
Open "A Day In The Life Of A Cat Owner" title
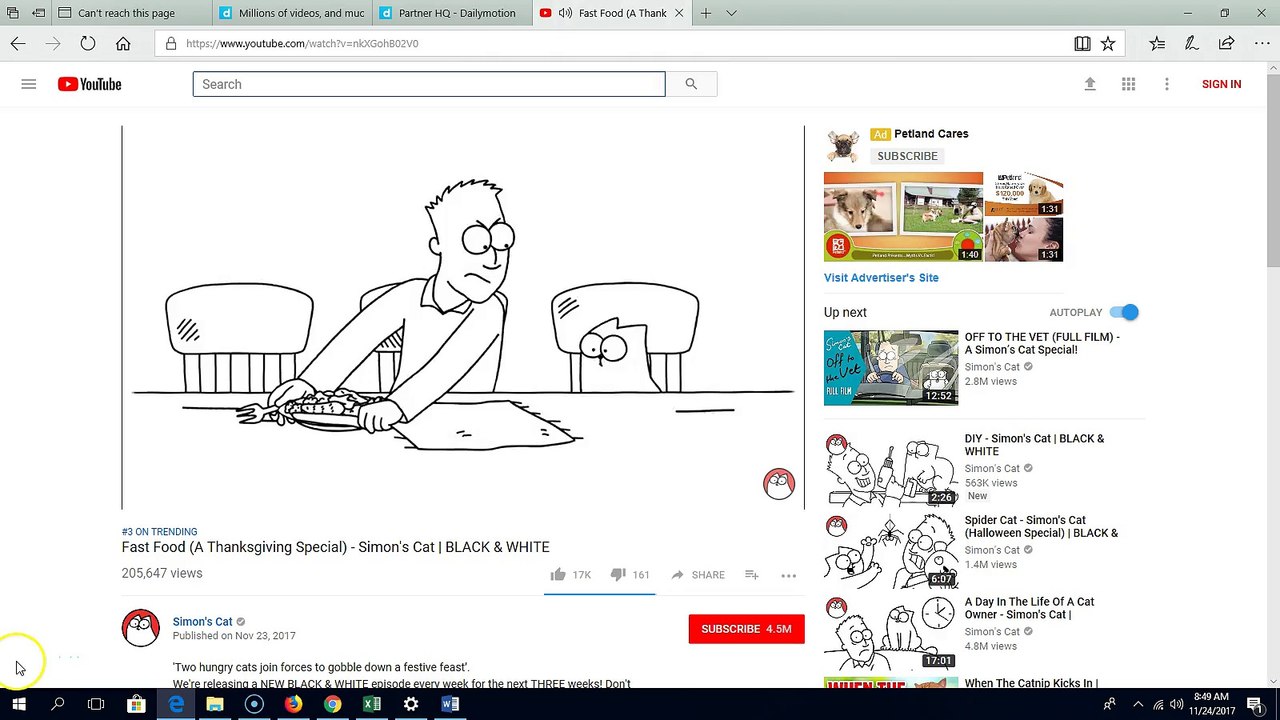click(x=1029, y=608)
